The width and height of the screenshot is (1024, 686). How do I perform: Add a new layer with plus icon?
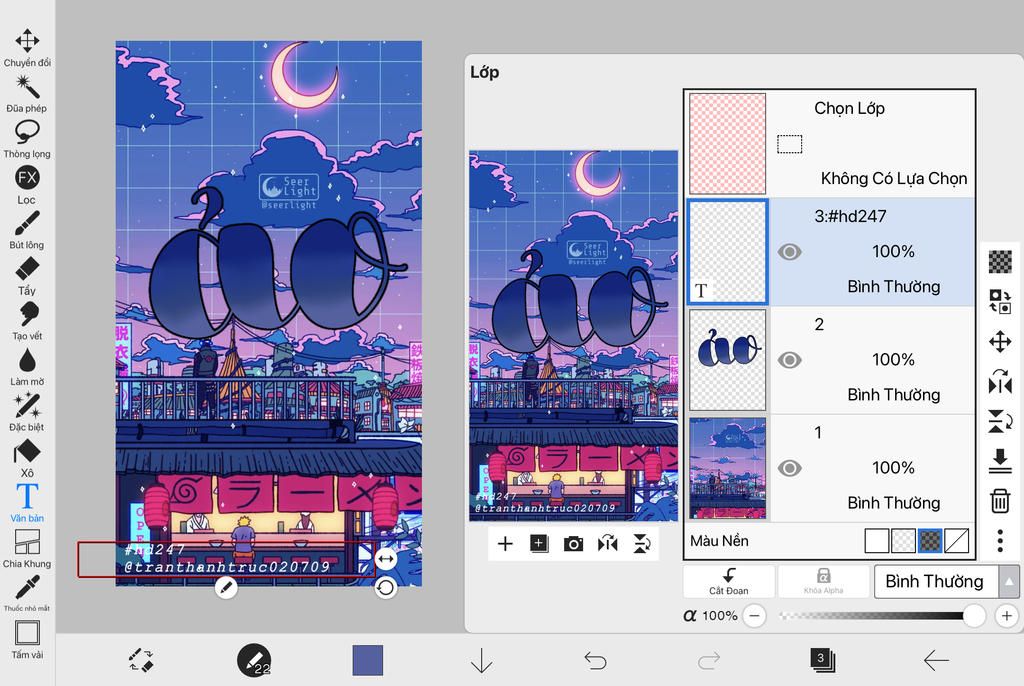pyautogui.click(x=505, y=544)
